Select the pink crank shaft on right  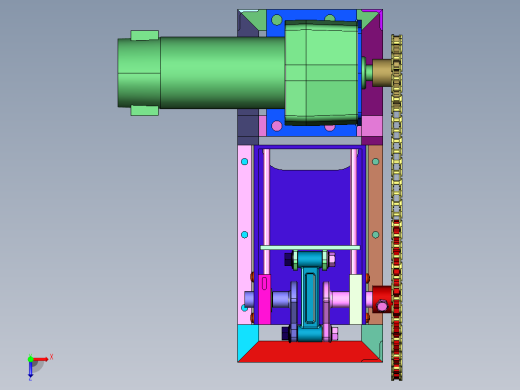pyautogui.click(x=340, y=299)
